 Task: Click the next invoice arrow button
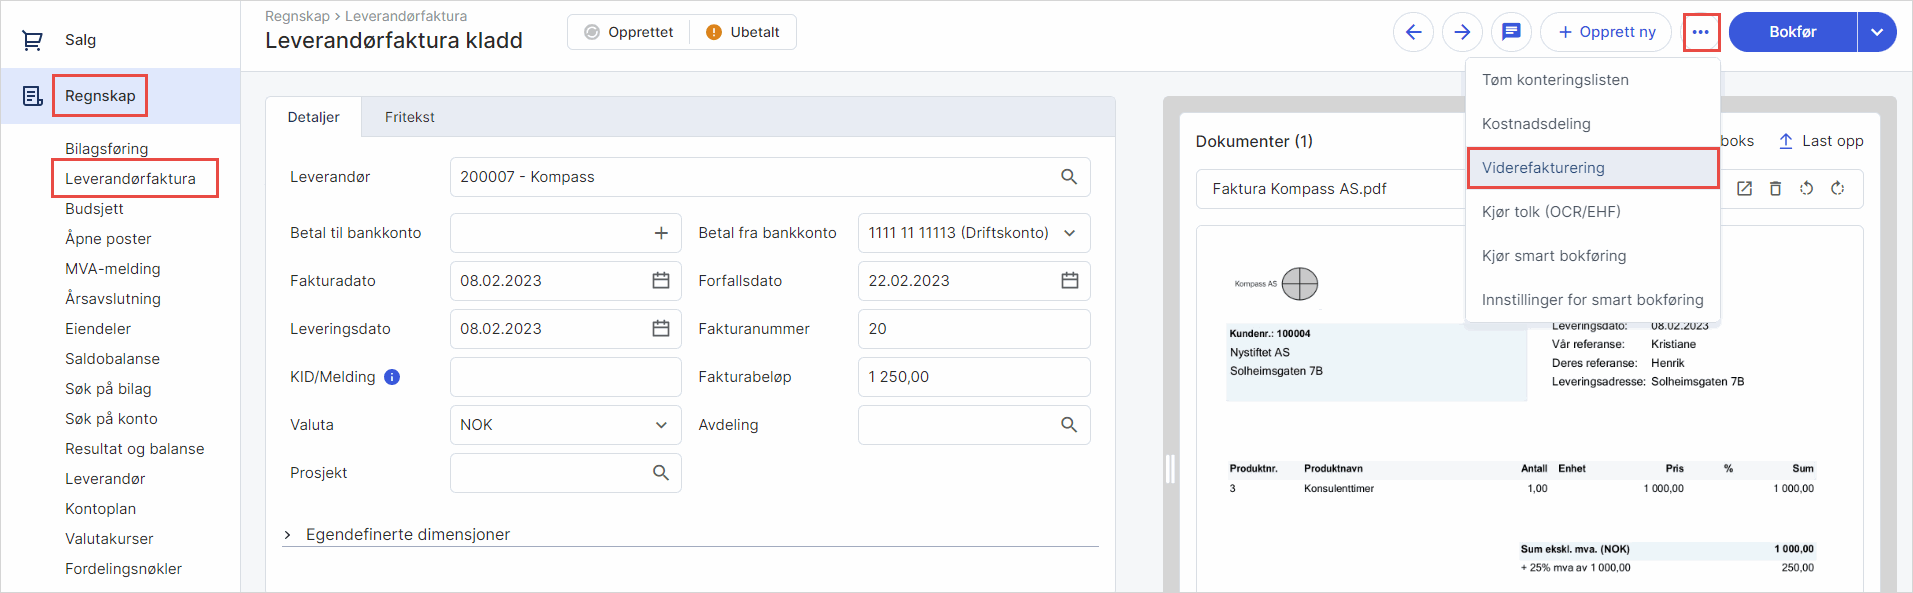1462,32
